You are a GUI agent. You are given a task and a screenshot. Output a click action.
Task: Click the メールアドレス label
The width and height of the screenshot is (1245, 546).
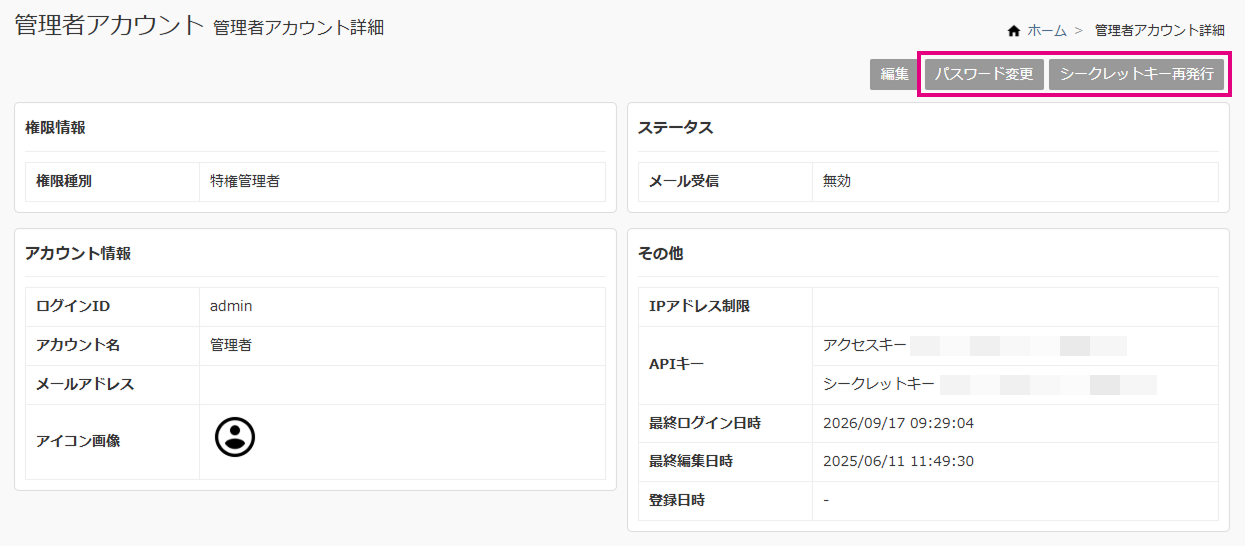(85, 384)
